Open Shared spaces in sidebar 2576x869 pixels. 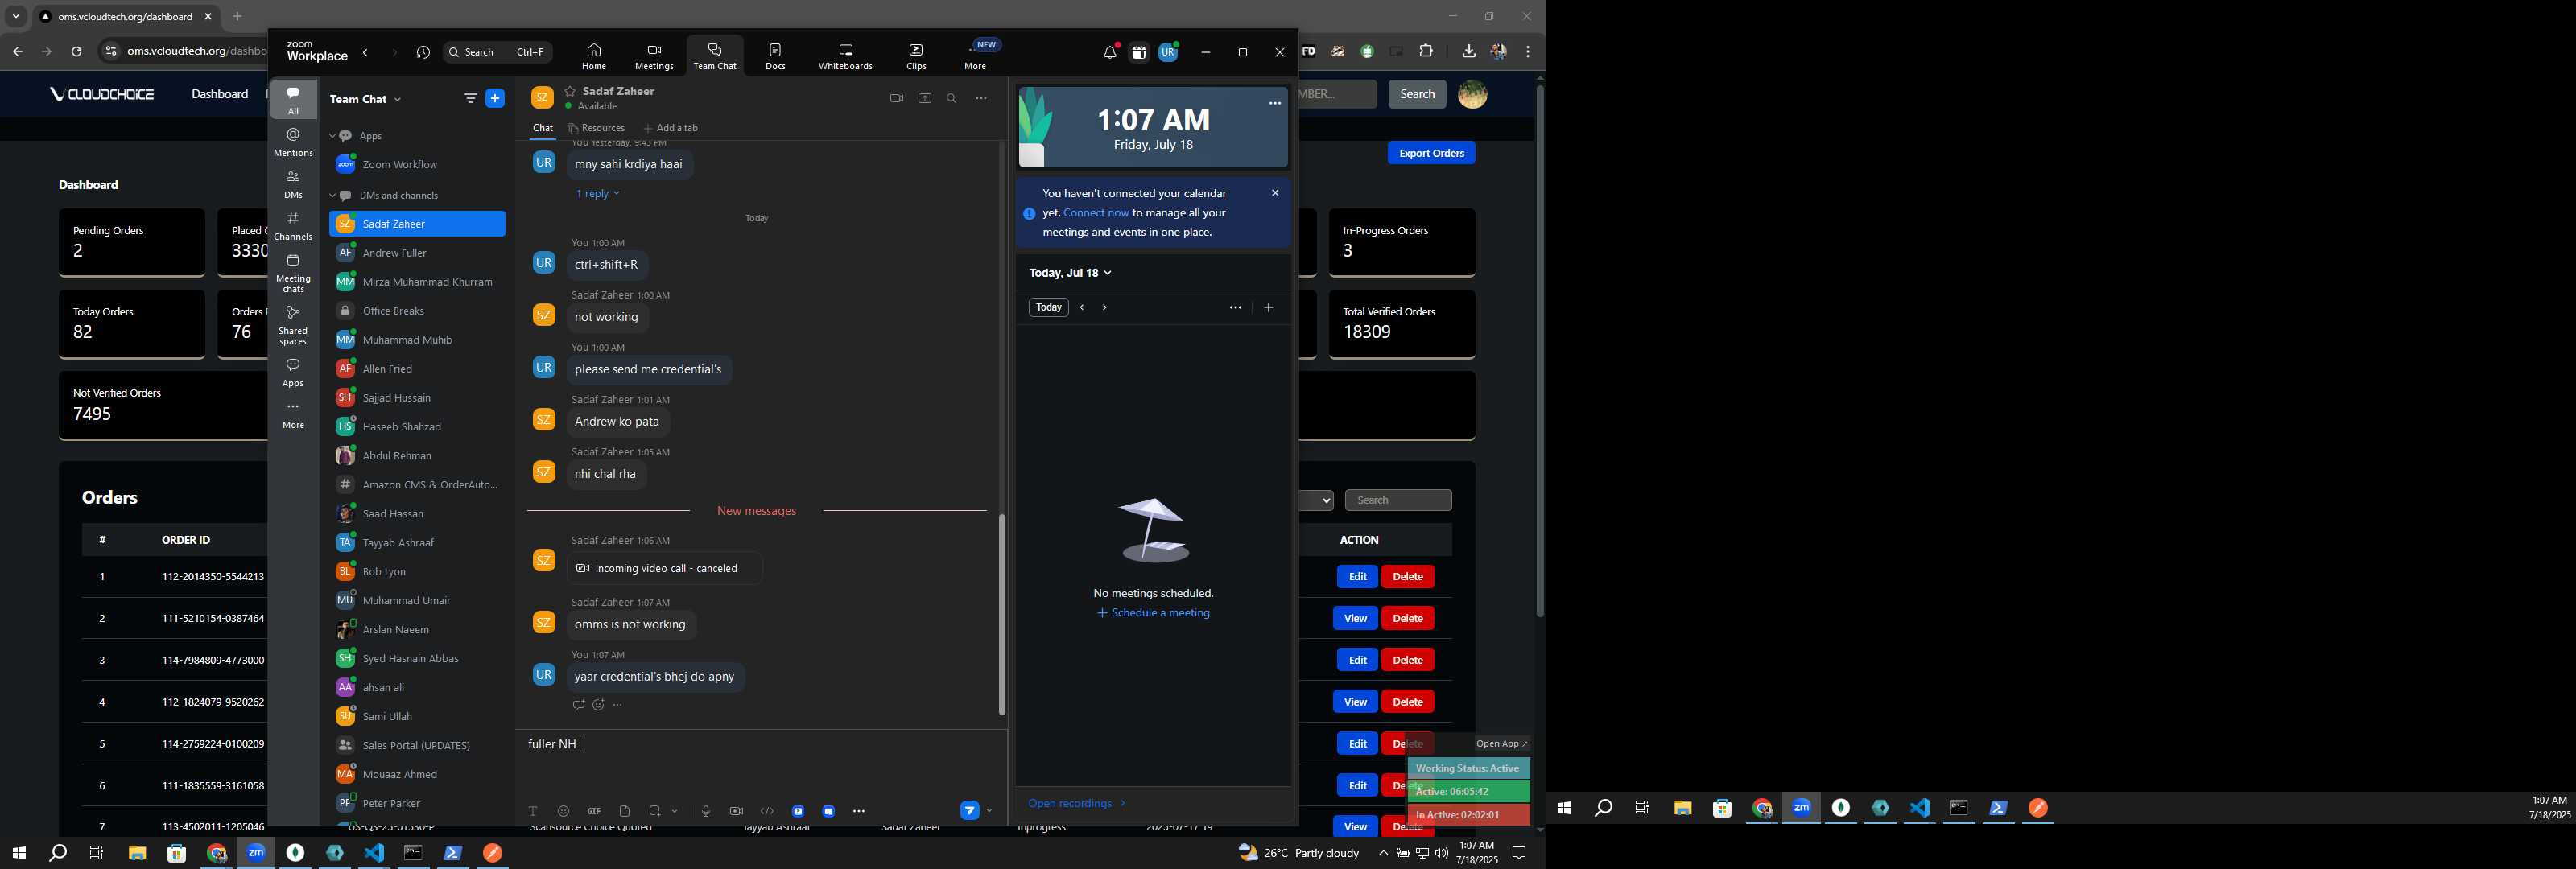[x=293, y=325]
